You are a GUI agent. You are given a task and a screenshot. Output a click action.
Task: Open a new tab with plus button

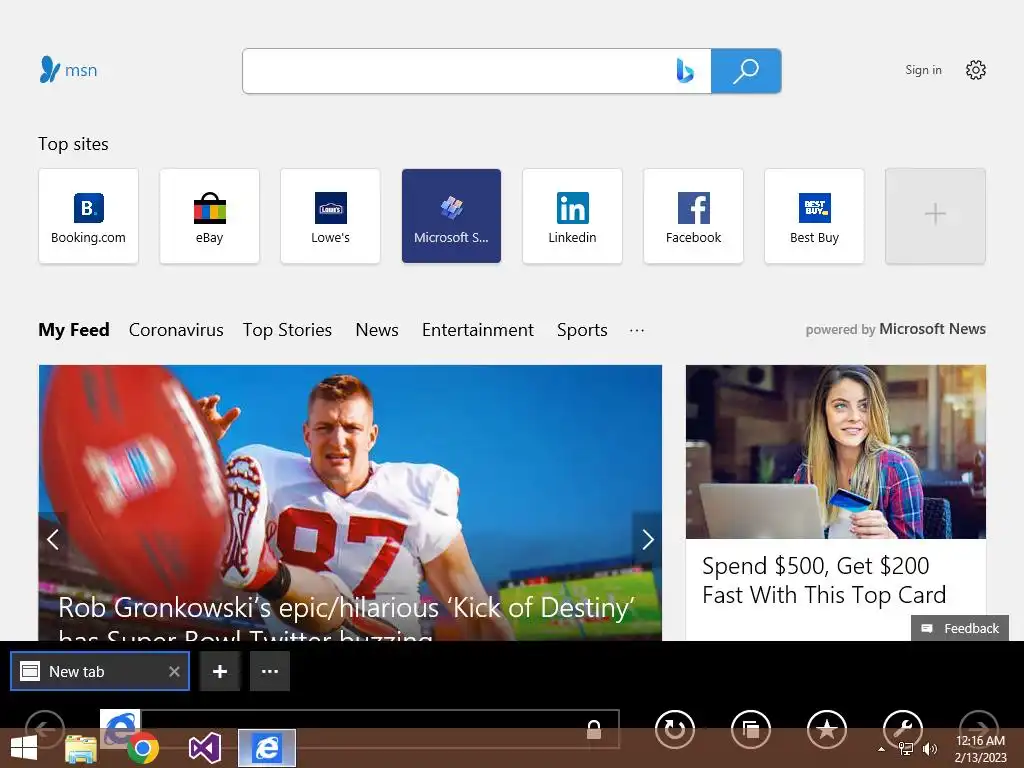coord(220,671)
